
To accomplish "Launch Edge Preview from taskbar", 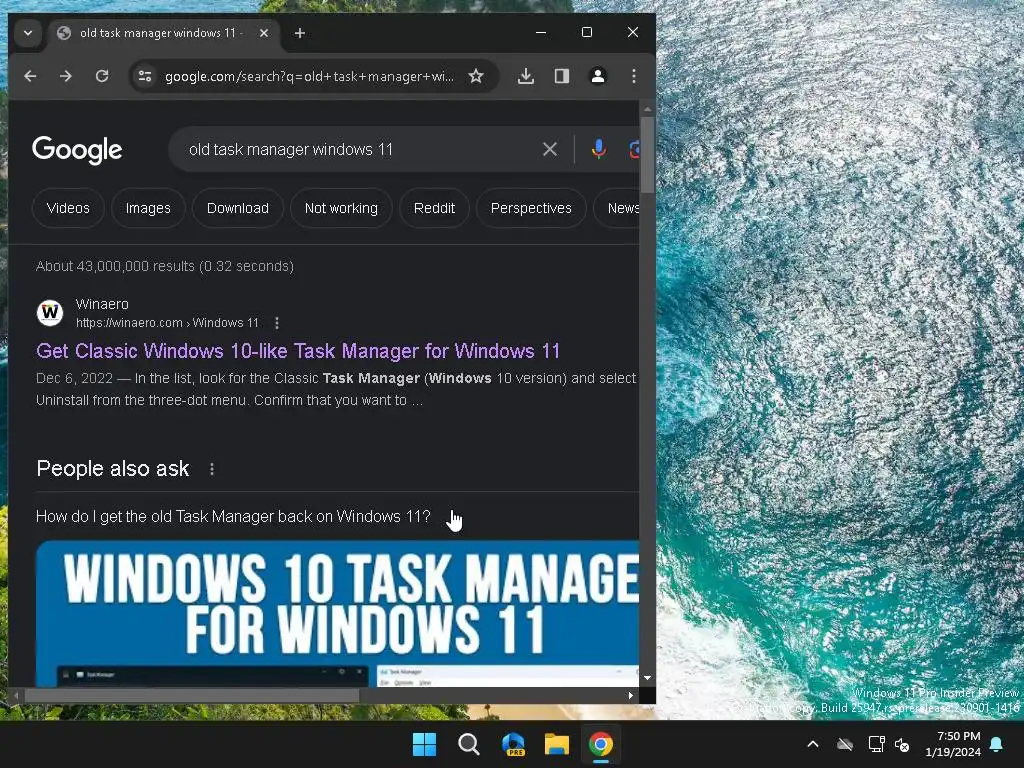I will point(513,744).
